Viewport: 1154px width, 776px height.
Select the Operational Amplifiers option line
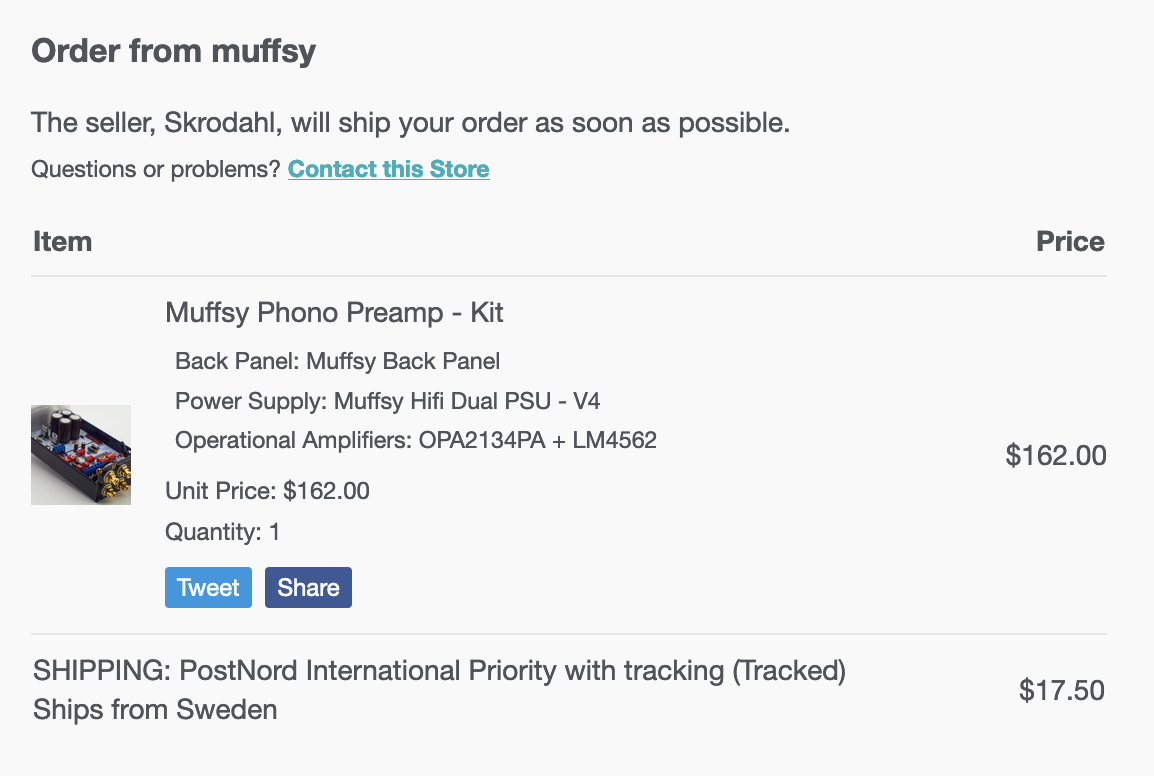(416, 440)
